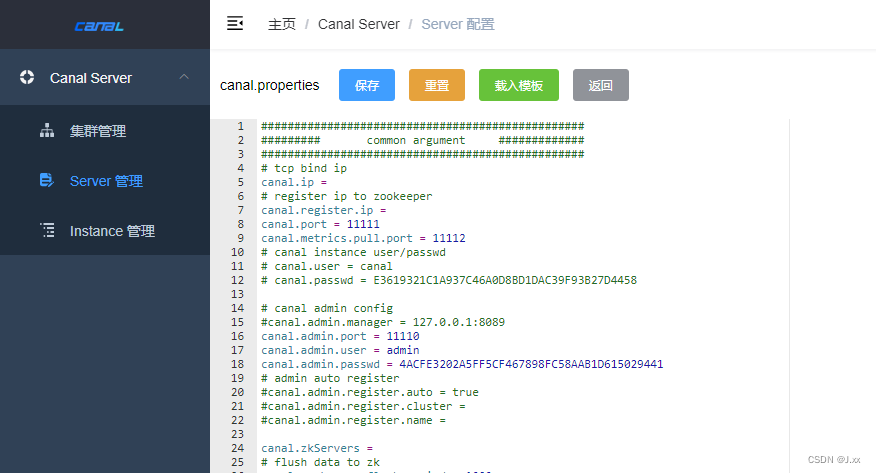Image resolution: width=876 pixels, height=473 pixels.
Task: Go to 主页 breadcrumb
Action: [282, 24]
